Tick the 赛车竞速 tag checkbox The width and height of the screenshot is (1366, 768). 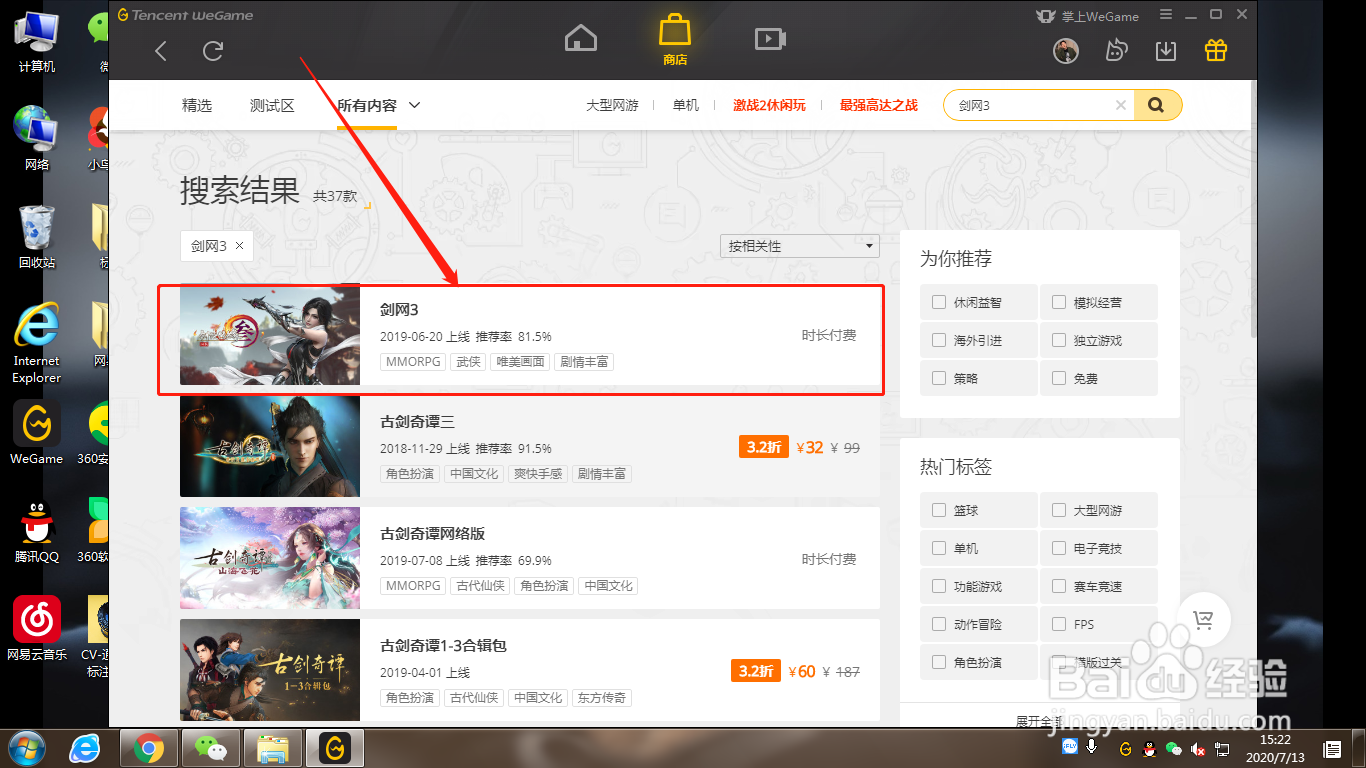coord(1059,586)
